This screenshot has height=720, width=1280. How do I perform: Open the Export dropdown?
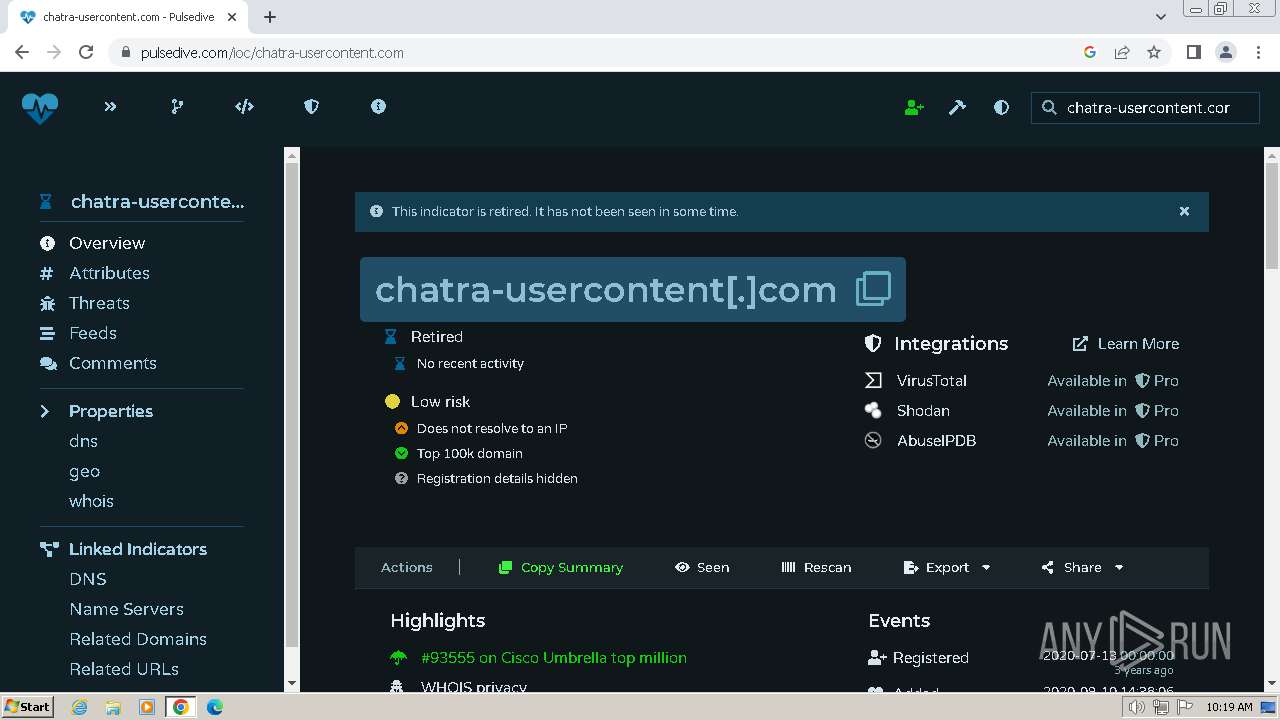click(947, 567)
